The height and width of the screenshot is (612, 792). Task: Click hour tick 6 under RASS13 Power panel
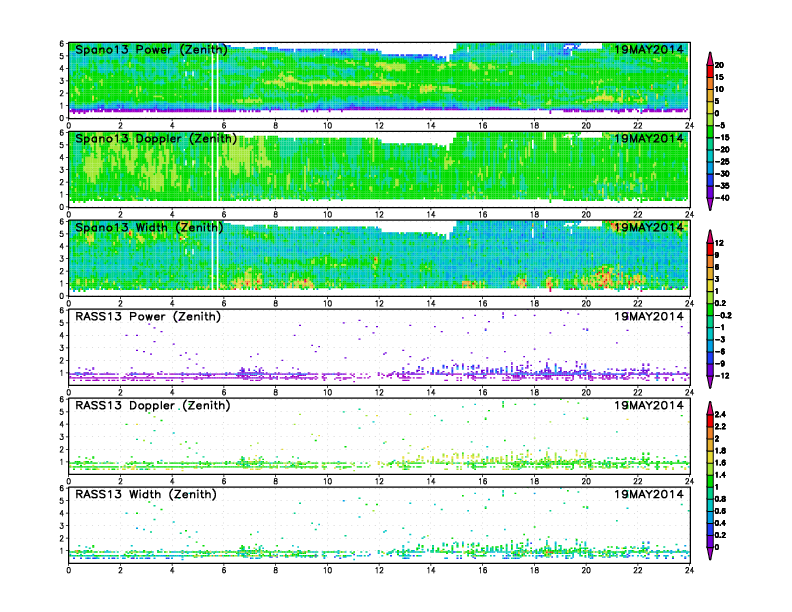coord(224,392)
